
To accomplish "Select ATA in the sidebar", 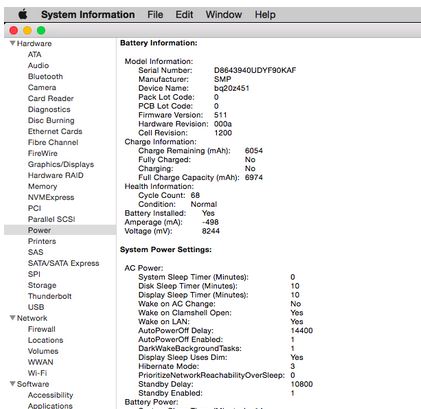I will [x=35, y=54].
